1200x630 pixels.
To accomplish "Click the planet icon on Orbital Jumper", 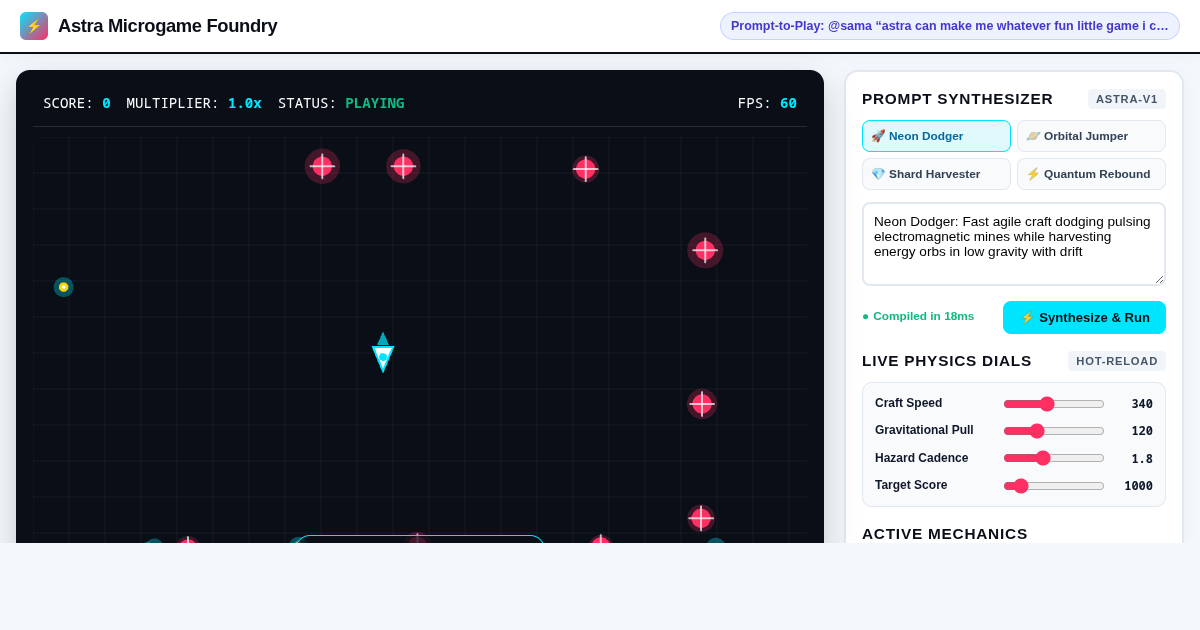I will (x=1033, y=136).
